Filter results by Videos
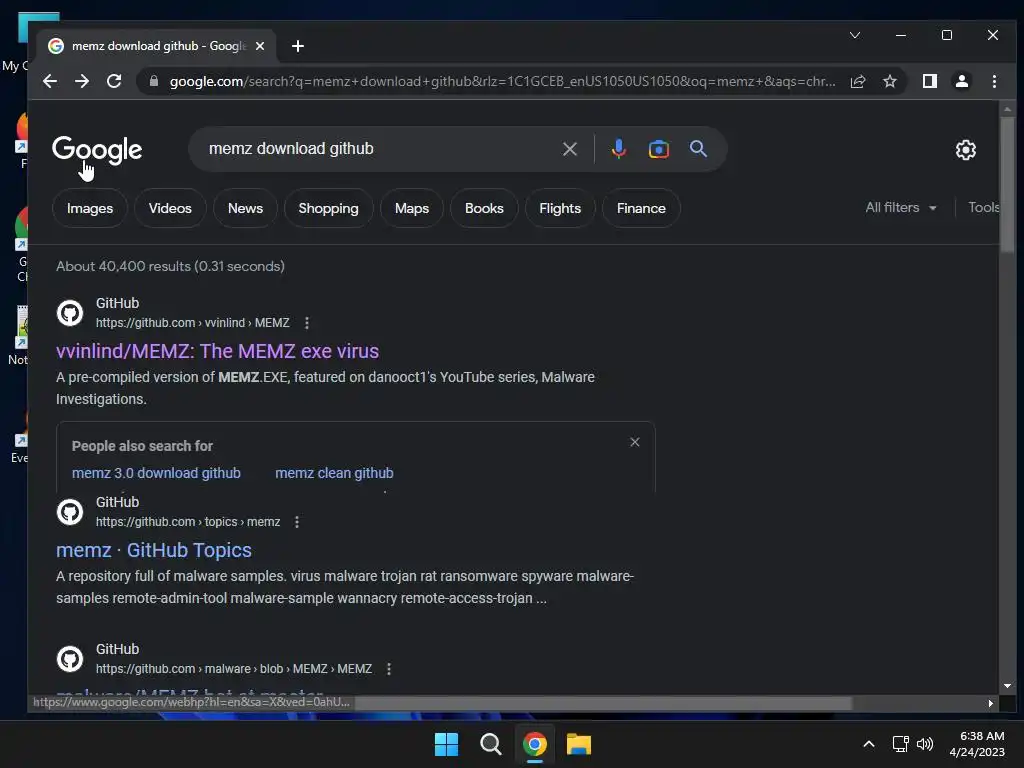 click(x=170, y=208)
